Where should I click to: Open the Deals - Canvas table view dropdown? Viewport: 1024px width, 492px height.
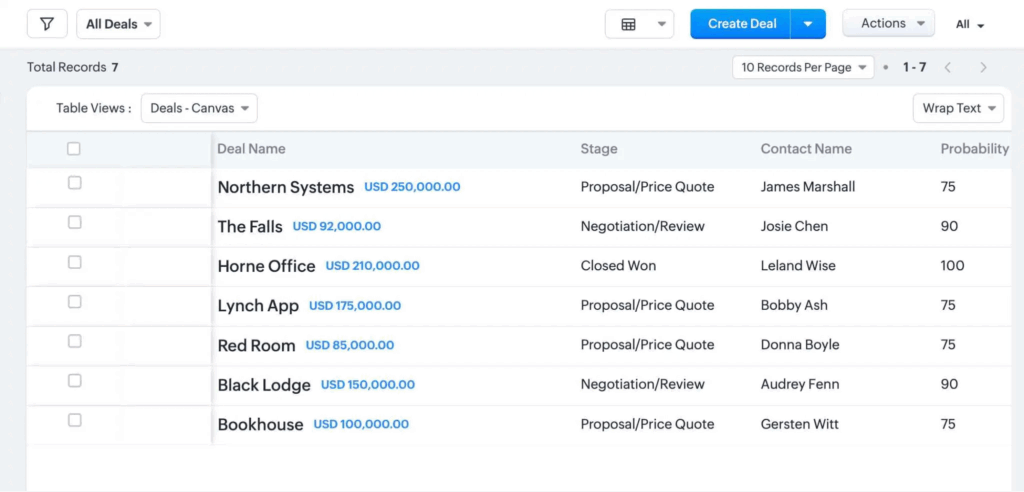199,108
